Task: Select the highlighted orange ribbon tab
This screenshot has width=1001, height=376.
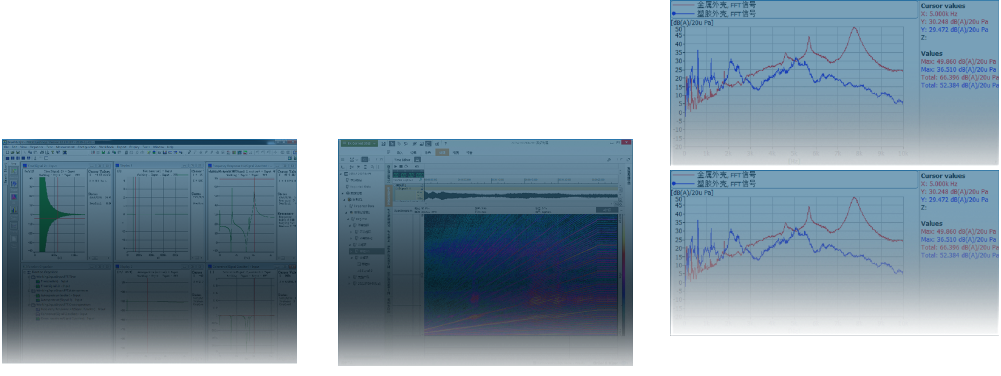Action: [x=442, y=153]
